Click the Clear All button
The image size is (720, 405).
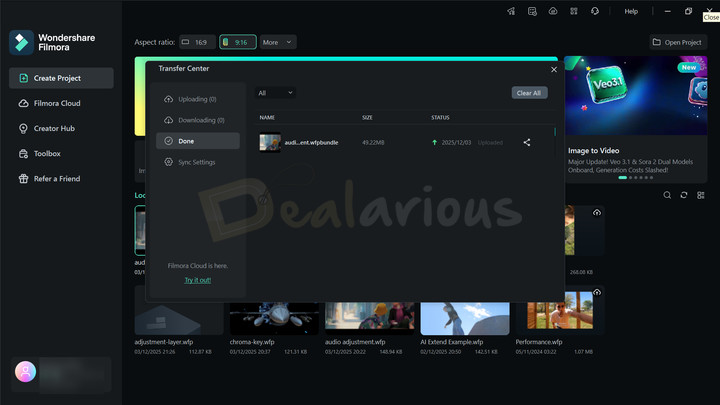point(529,93)
